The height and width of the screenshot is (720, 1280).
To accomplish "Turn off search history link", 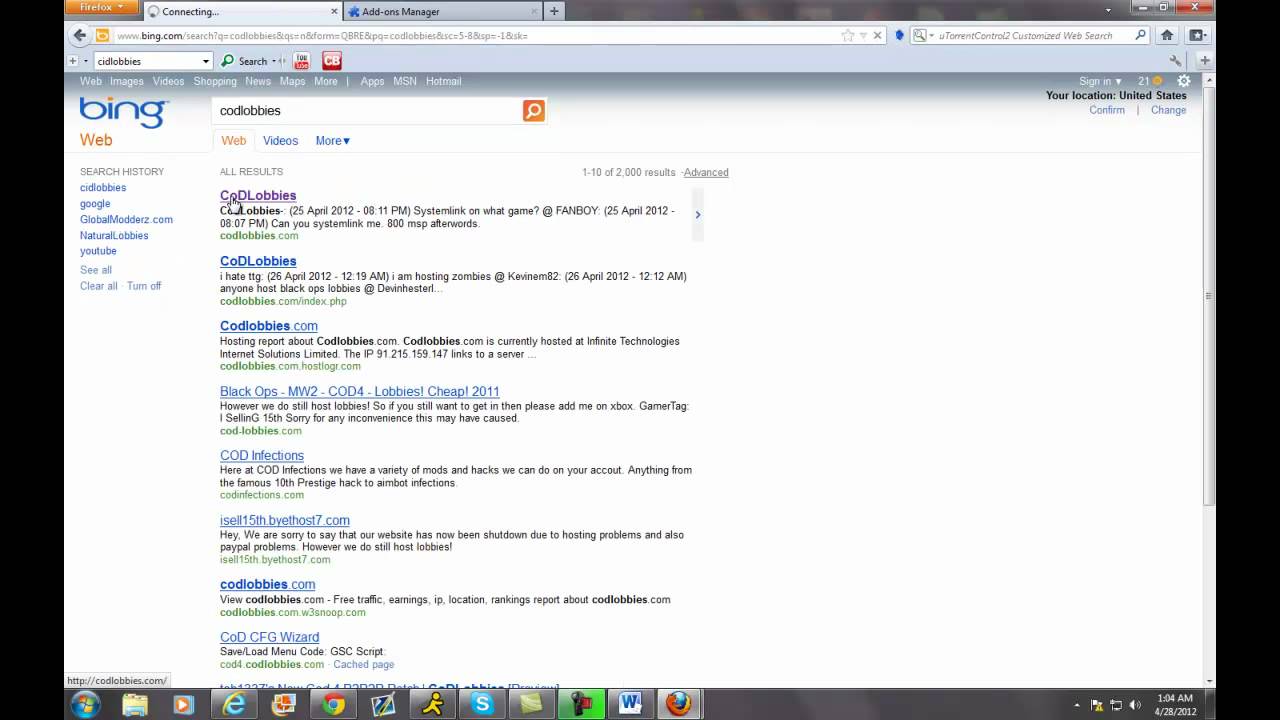I will 144,286.
